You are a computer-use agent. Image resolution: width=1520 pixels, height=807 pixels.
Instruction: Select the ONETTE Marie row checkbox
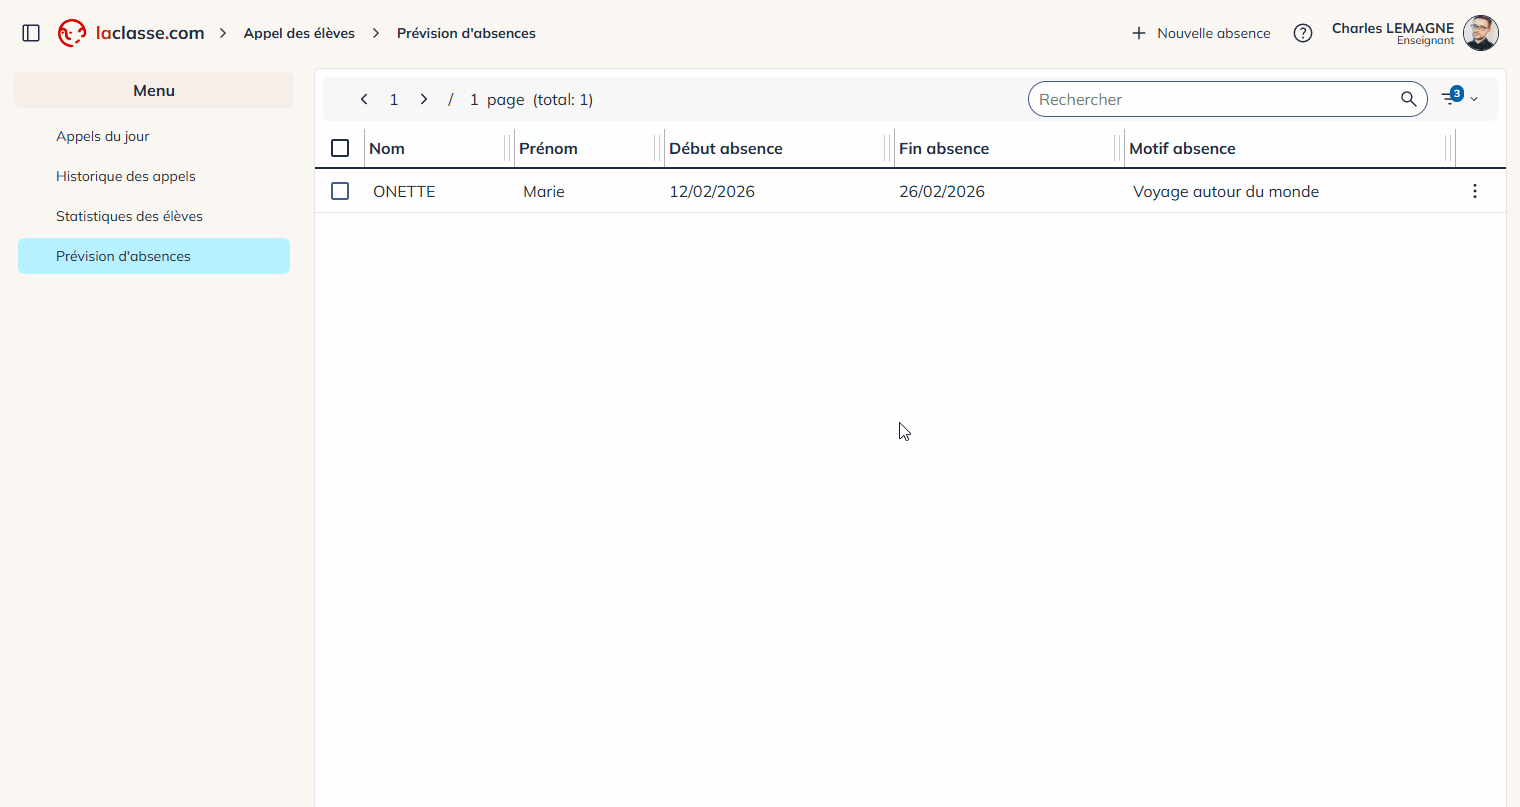[340, 191]
